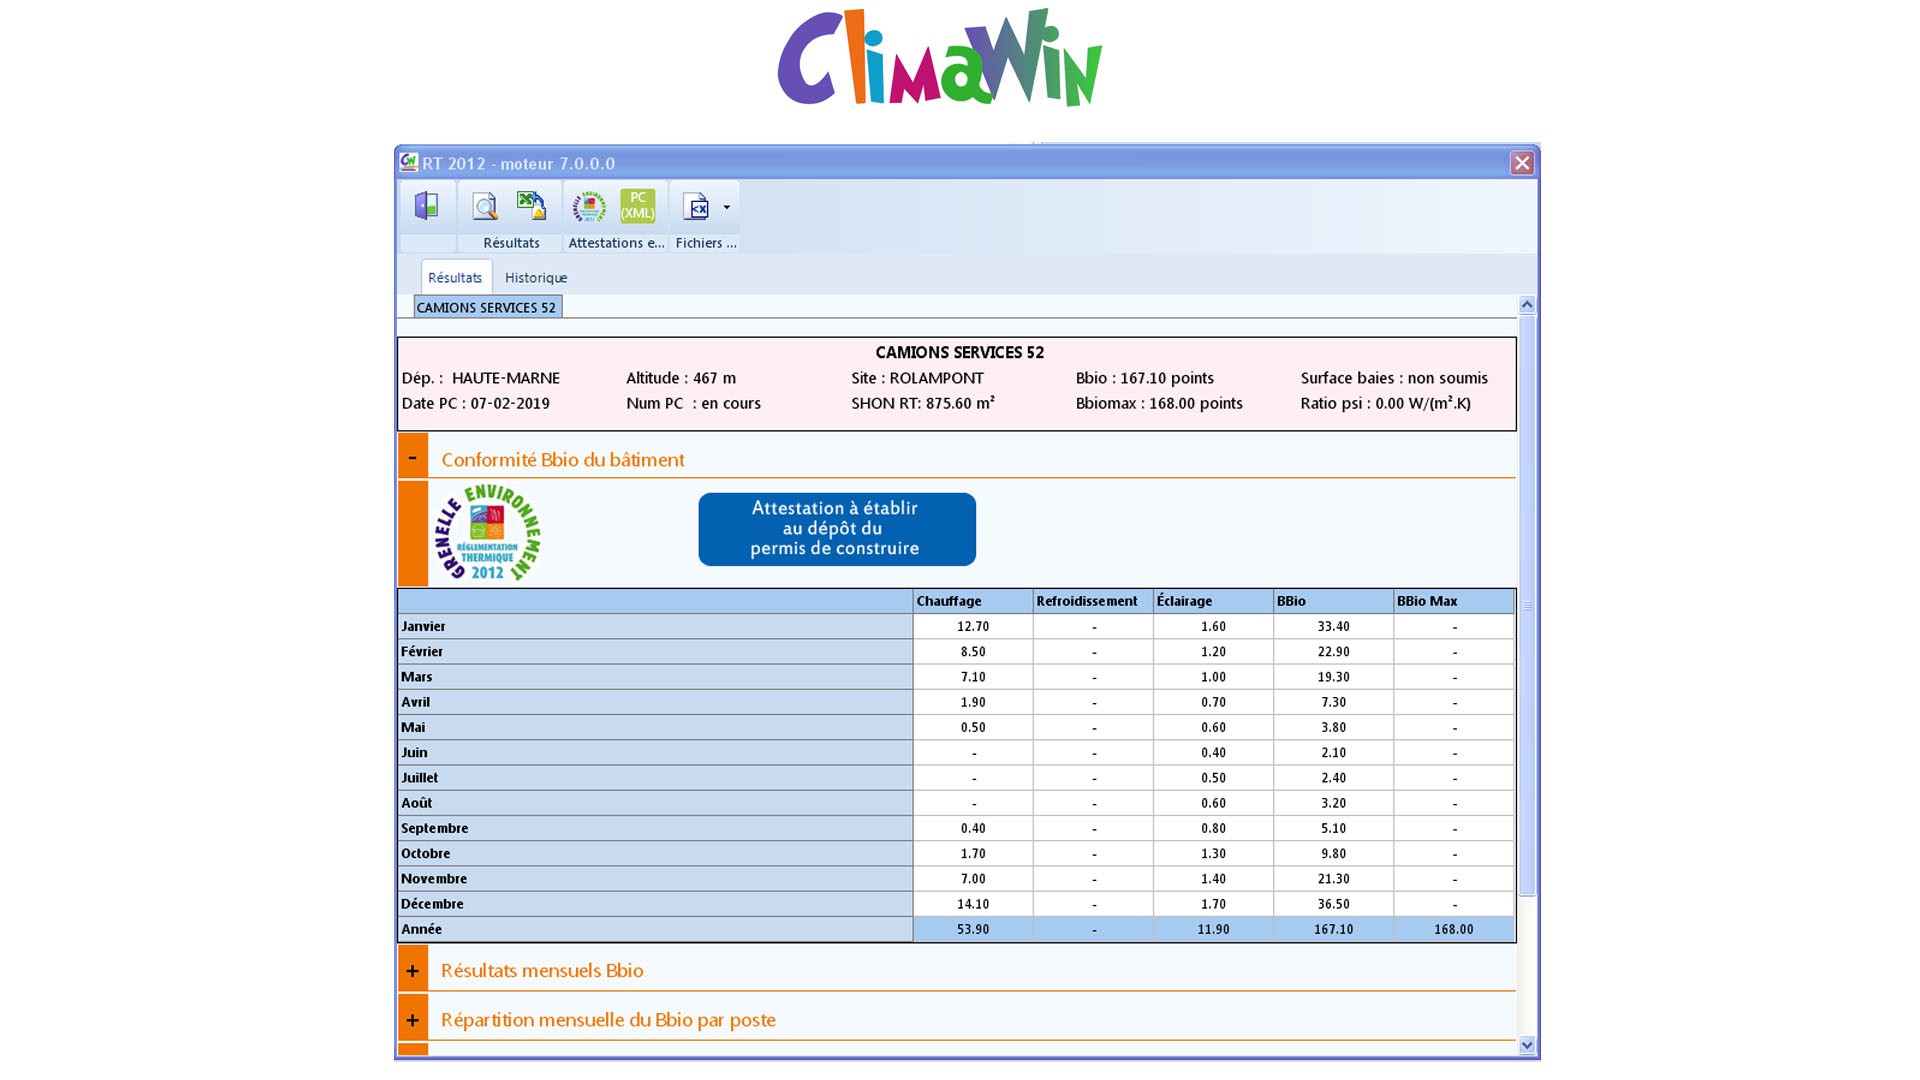Click the Année Chauffage total 53.90

click(x=973, y=929)
